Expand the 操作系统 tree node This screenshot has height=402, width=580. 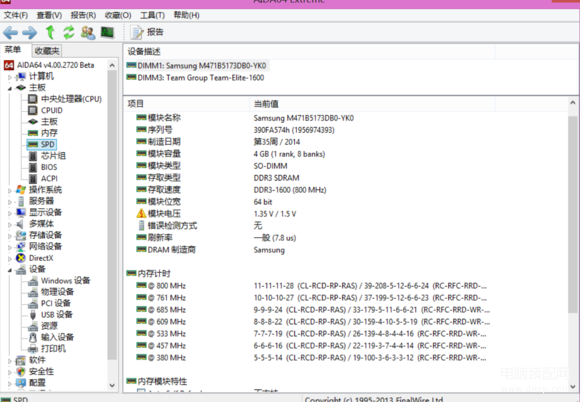10,191
